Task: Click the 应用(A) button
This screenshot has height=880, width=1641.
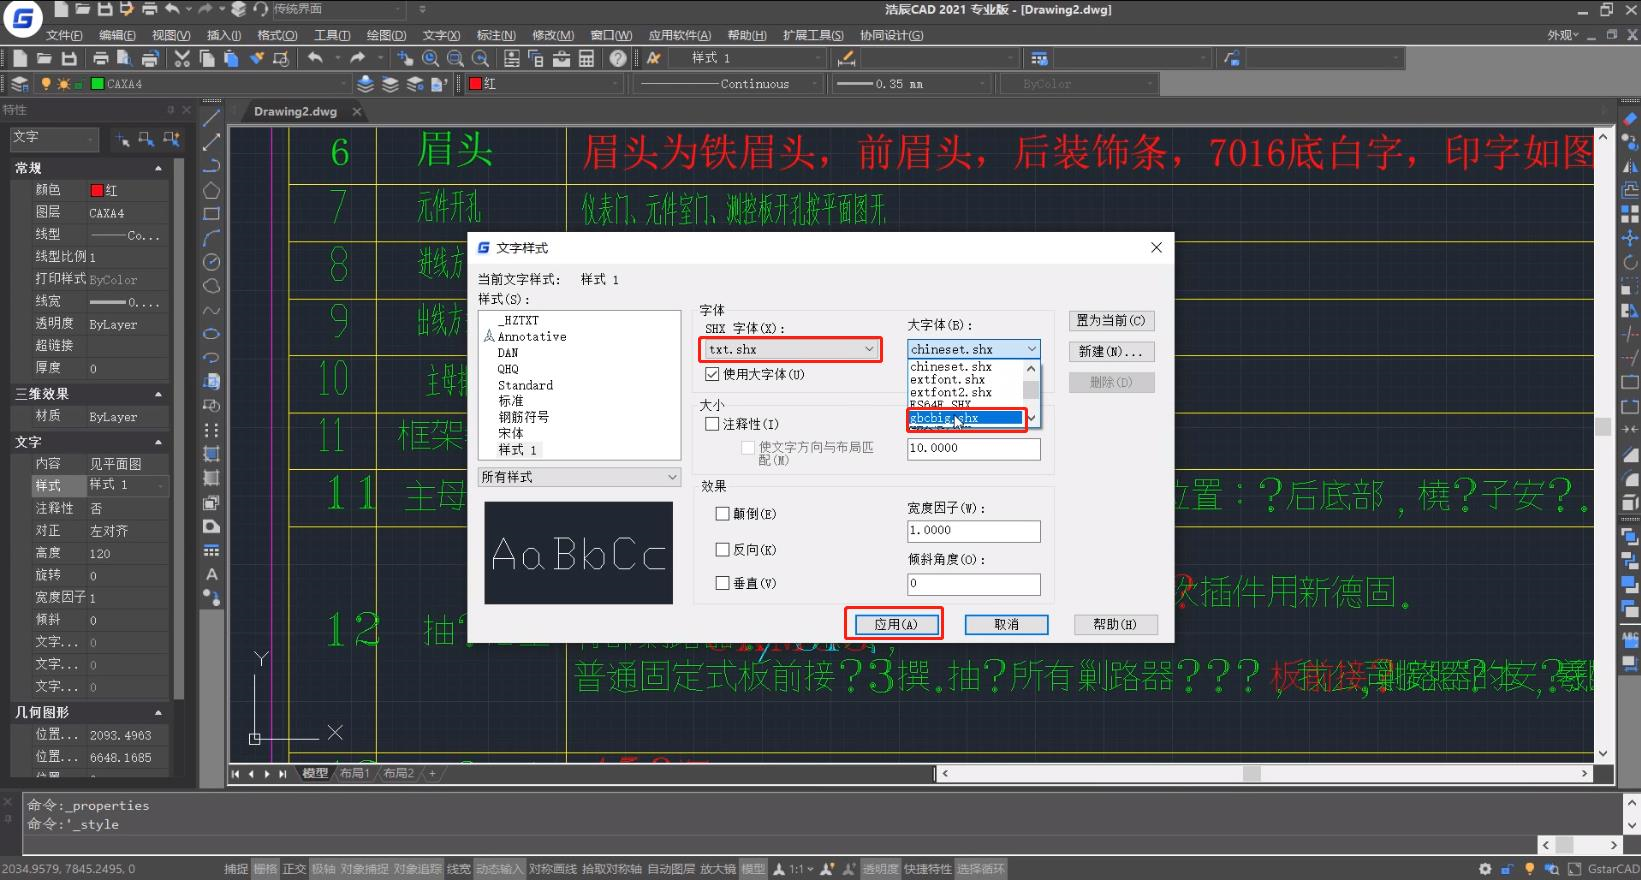Action: tap(895, 625)
